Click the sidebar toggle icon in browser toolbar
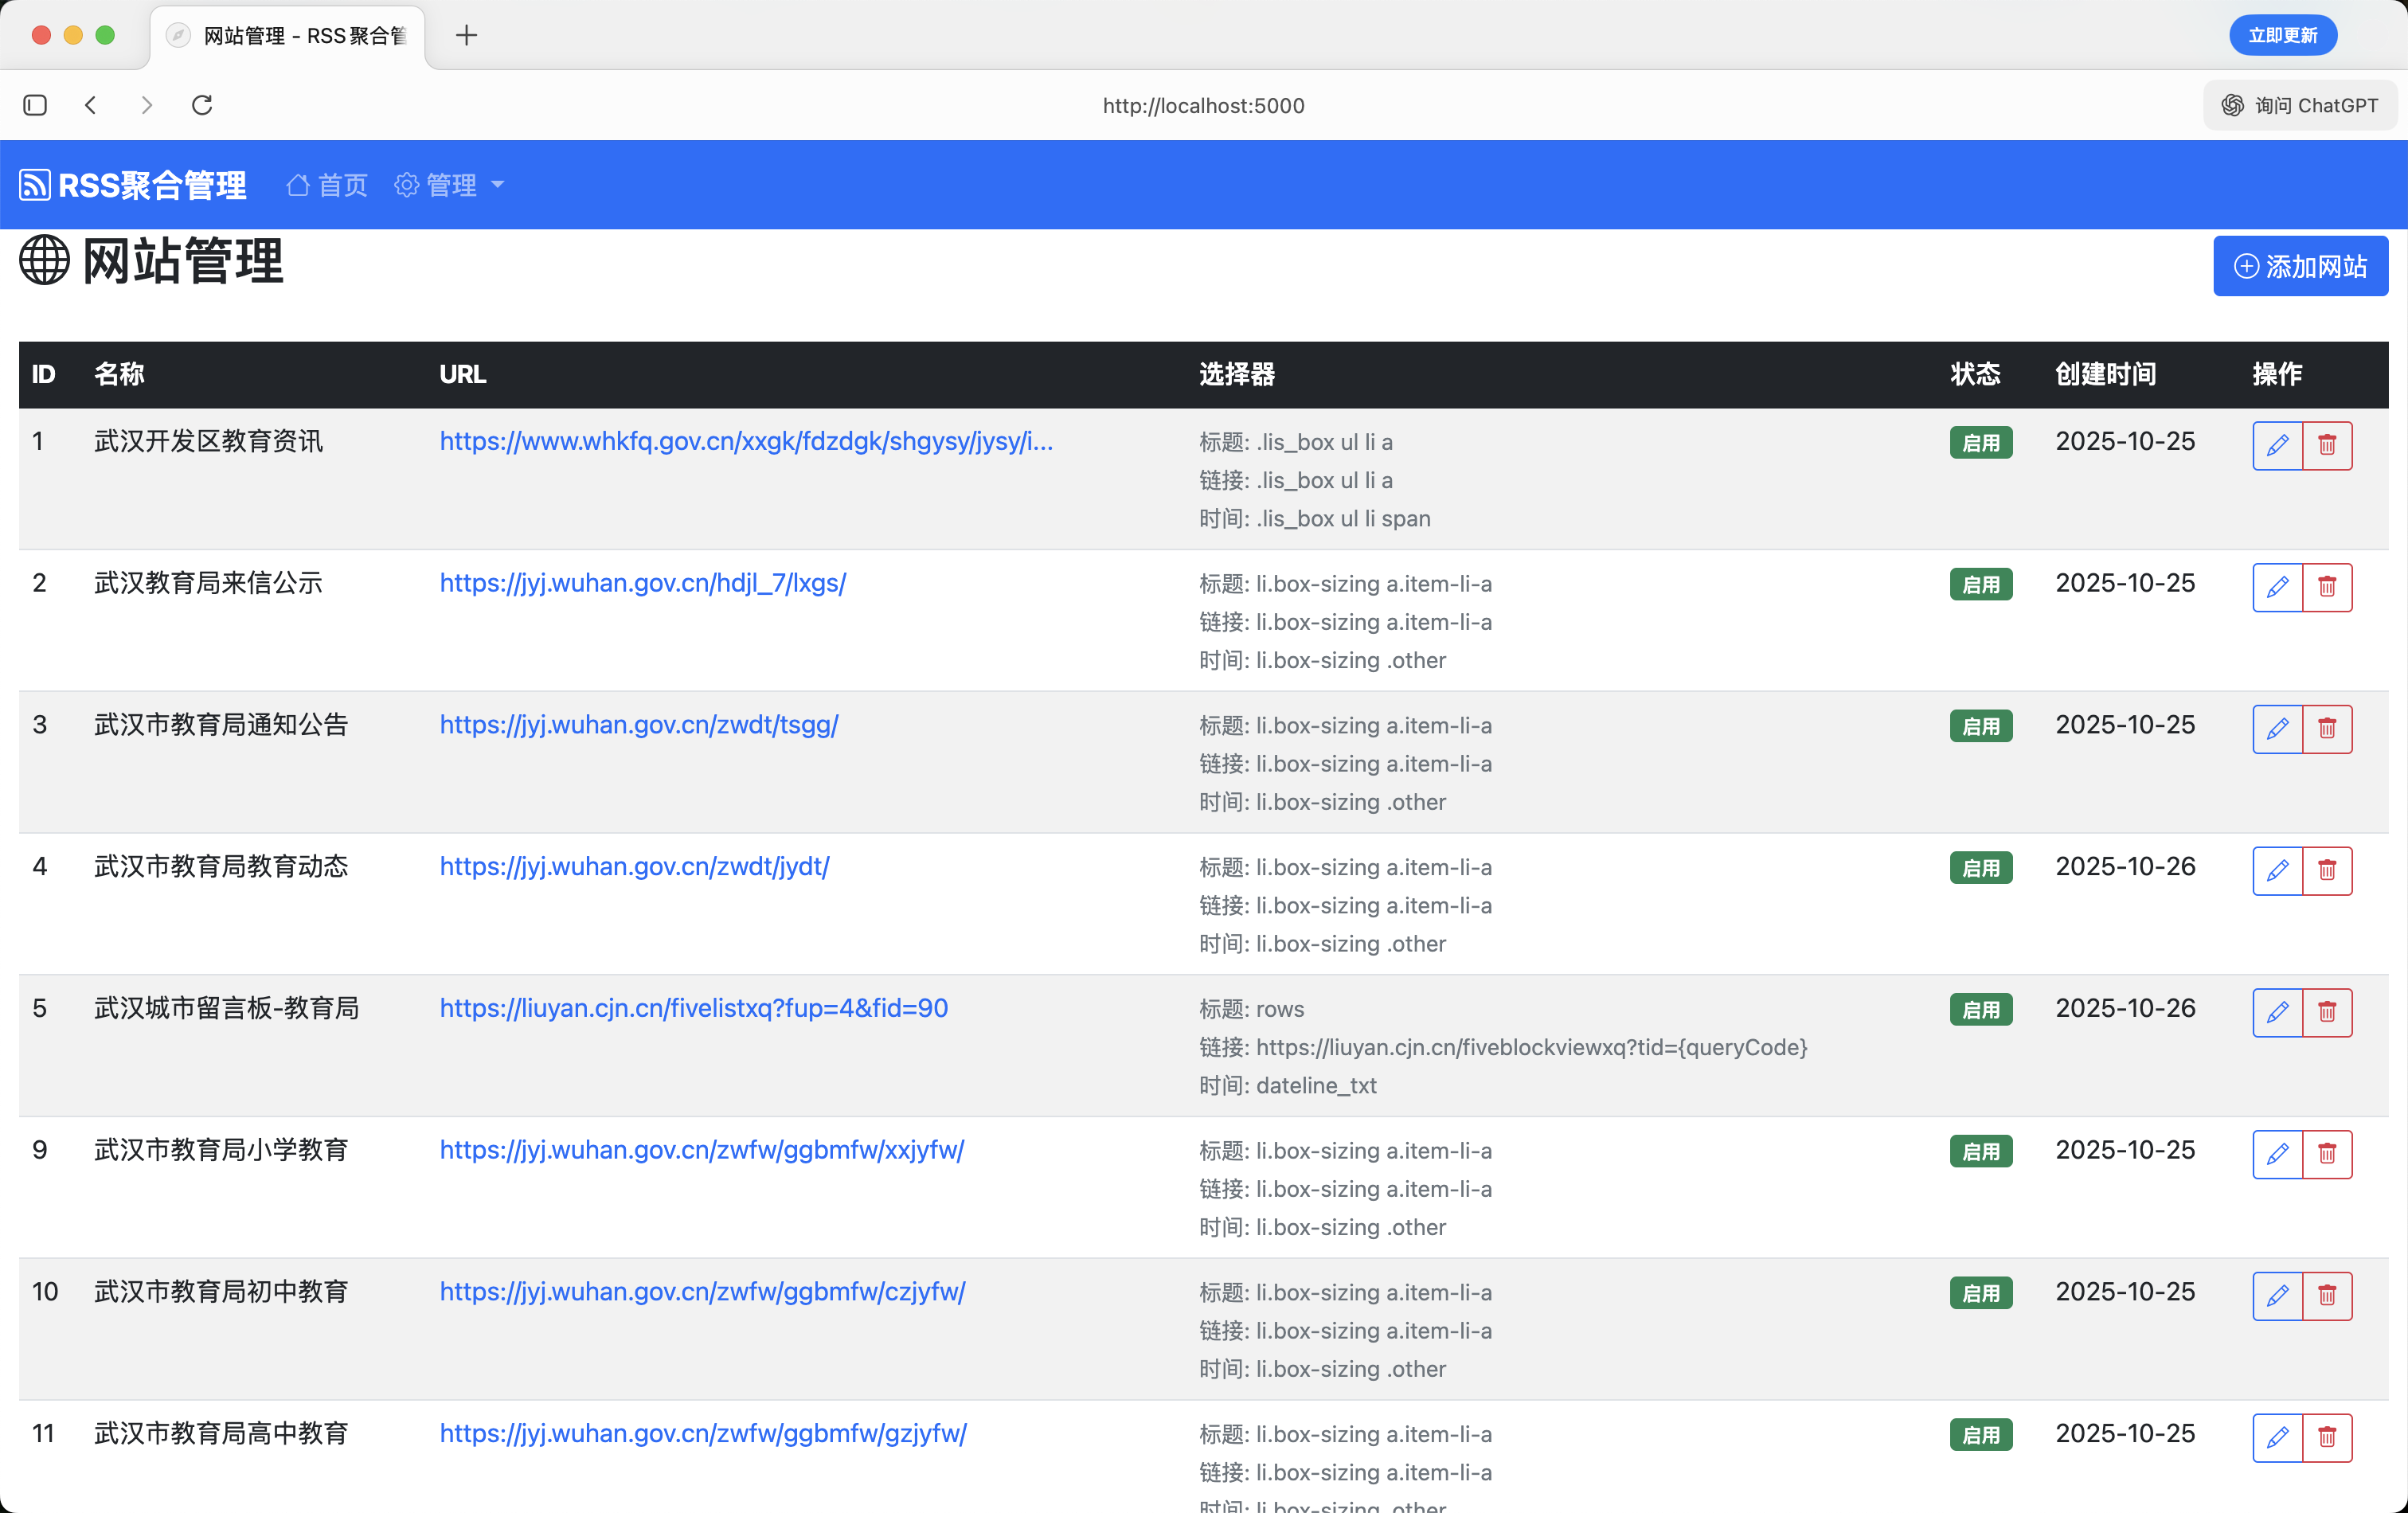The image size is (2408, 1513). click(x=36, y=105)
